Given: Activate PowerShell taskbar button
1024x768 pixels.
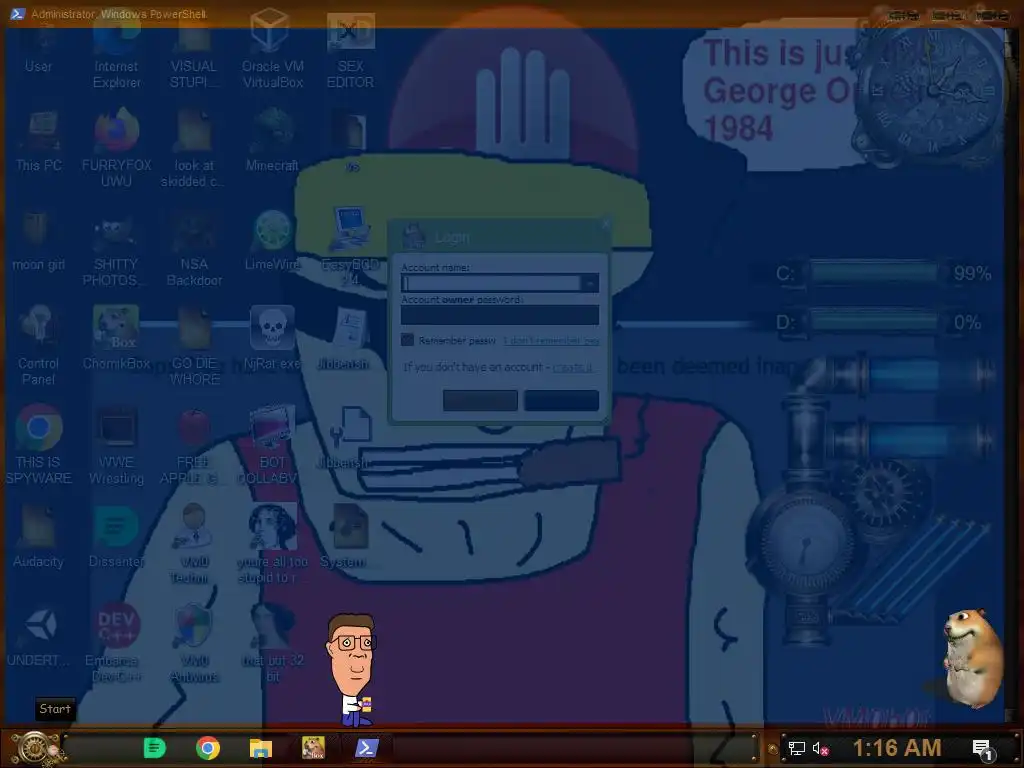Looking at the screenshot, I should click(366, 748).
